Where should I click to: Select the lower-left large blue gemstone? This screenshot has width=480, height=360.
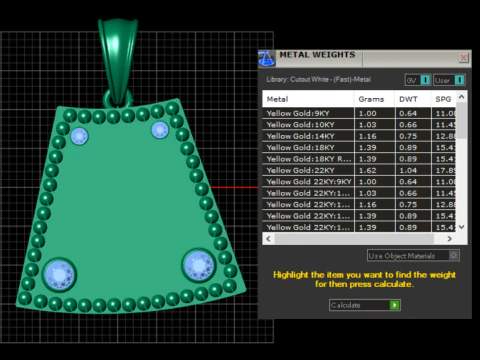coord(59,274)
